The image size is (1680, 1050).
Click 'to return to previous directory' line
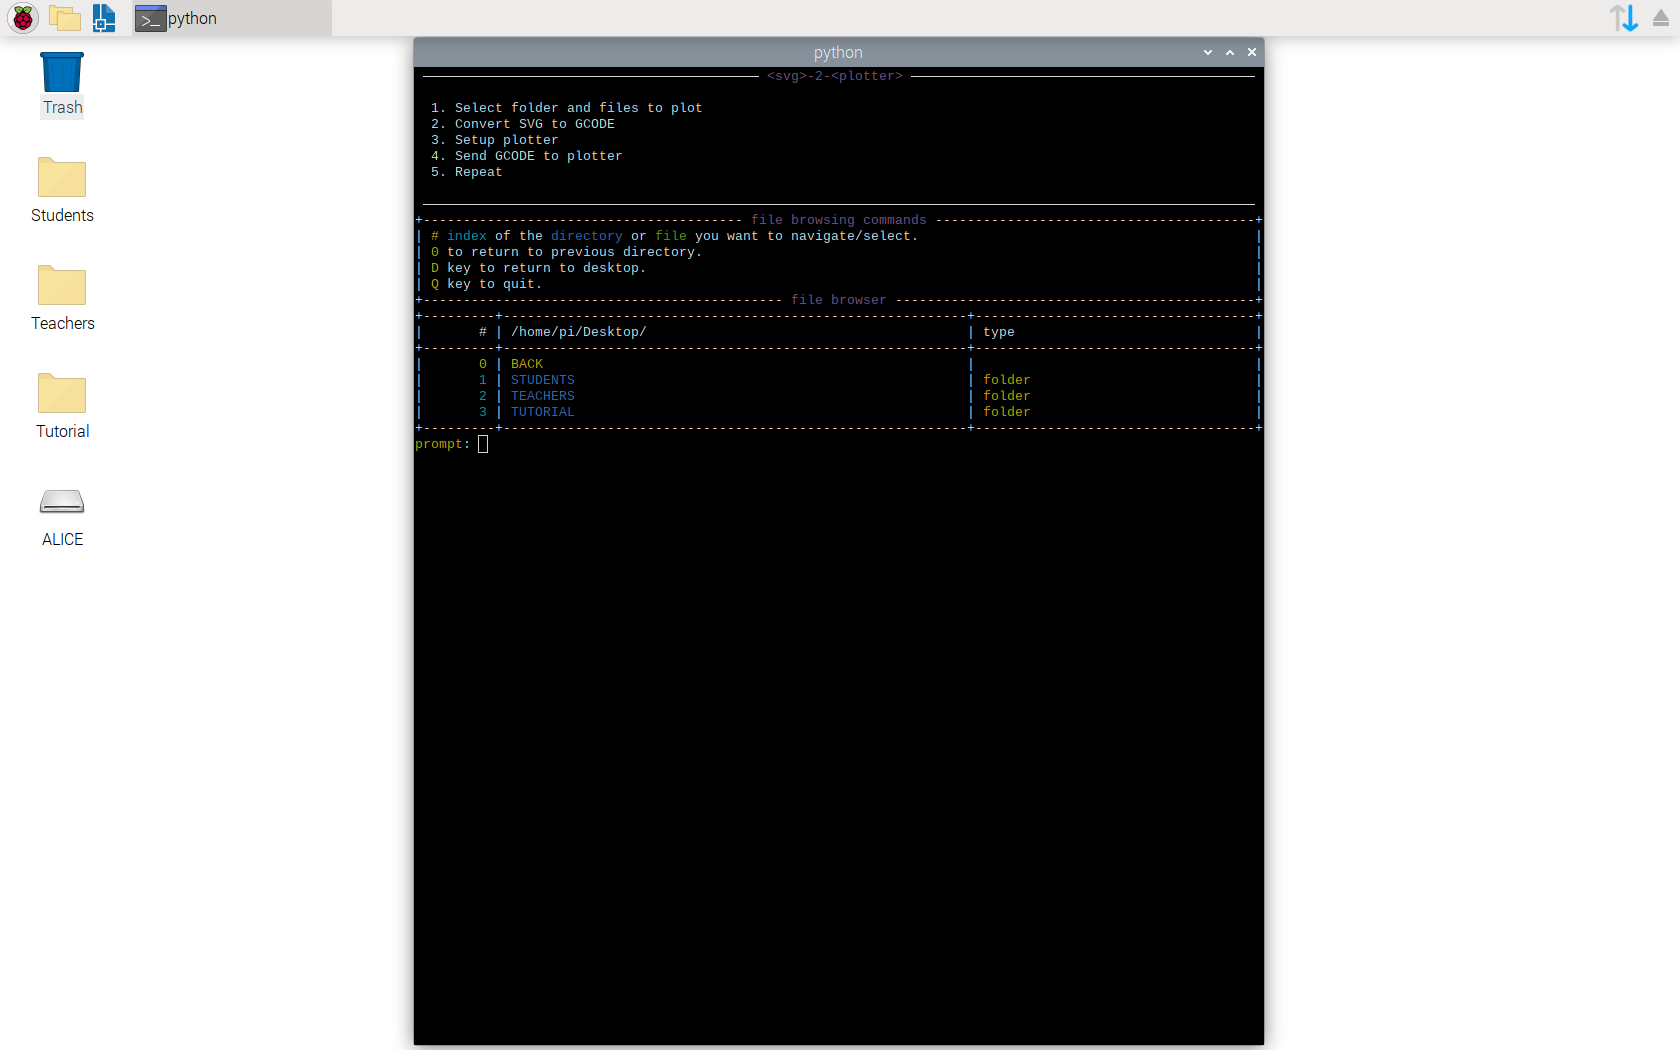[567, 252]
